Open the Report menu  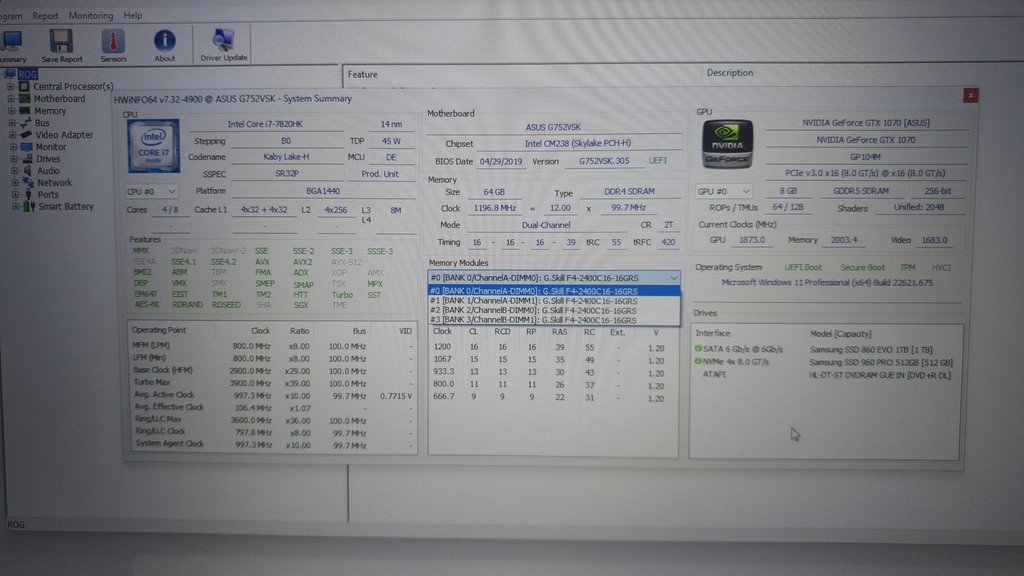(x=44, y=15)
